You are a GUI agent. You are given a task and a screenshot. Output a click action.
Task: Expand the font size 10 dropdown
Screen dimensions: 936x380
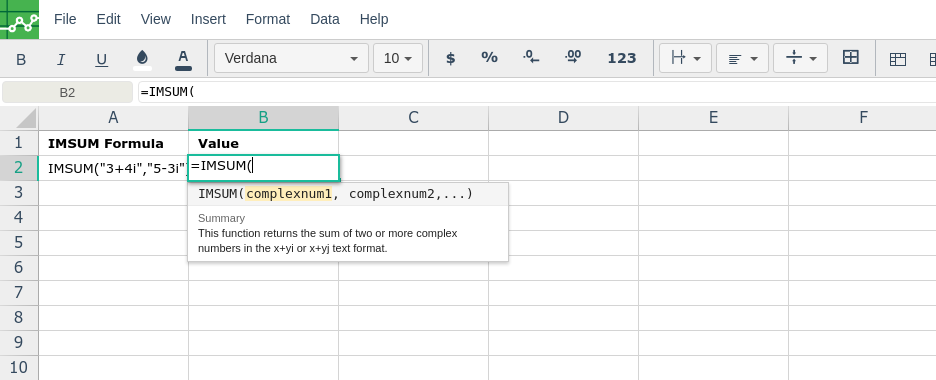click(398, 58)
